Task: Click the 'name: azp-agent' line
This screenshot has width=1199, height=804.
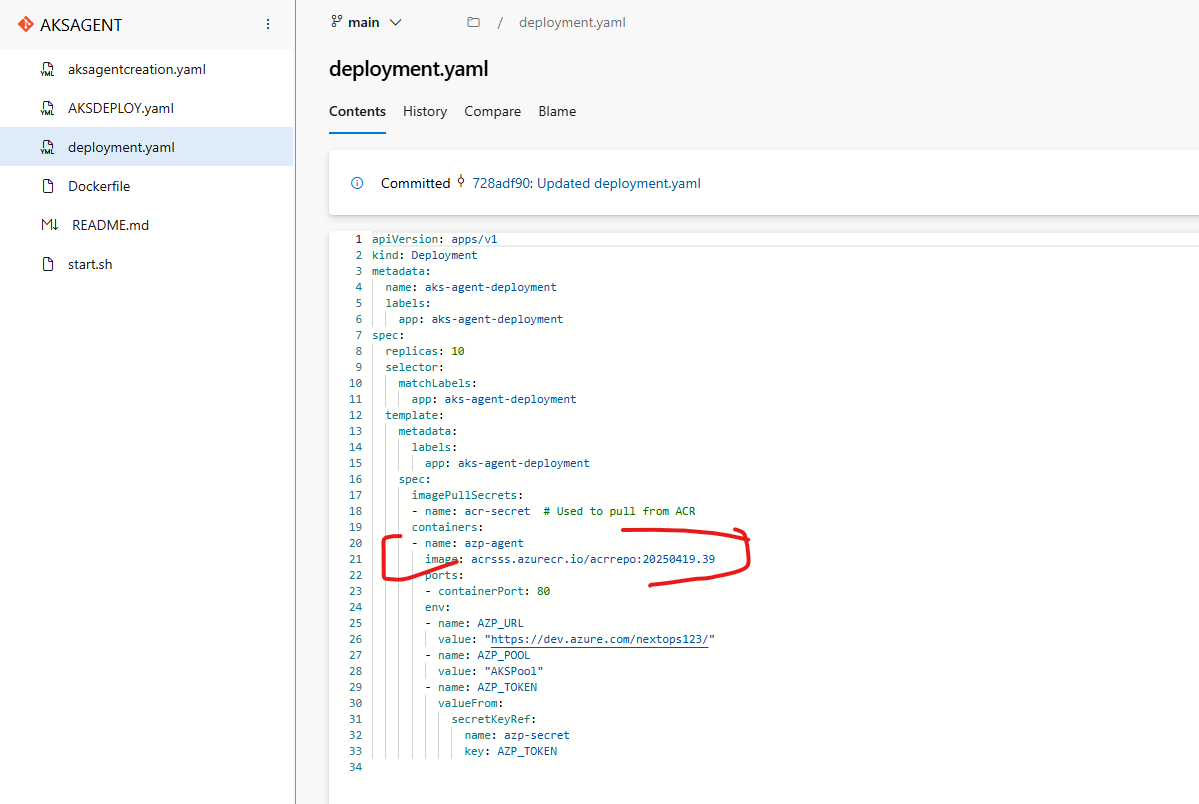Action: 467,543
